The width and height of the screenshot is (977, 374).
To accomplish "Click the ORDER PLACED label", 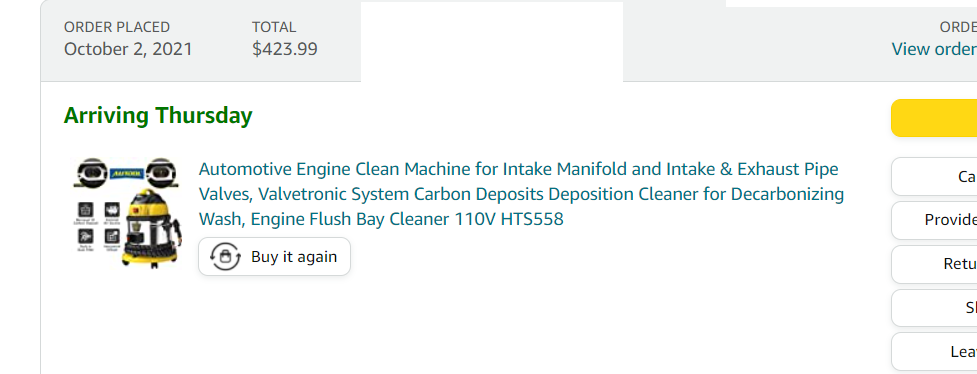I will tap(117, 27).
